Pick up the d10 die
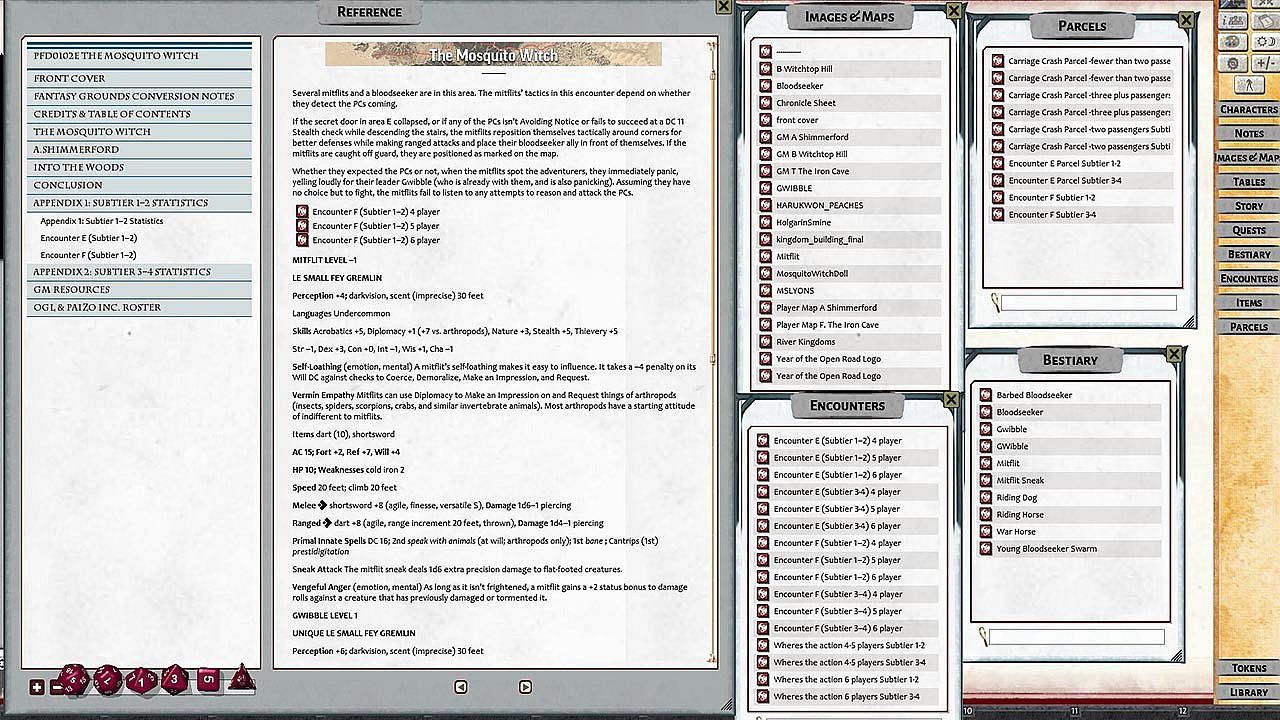 point(141,680)
